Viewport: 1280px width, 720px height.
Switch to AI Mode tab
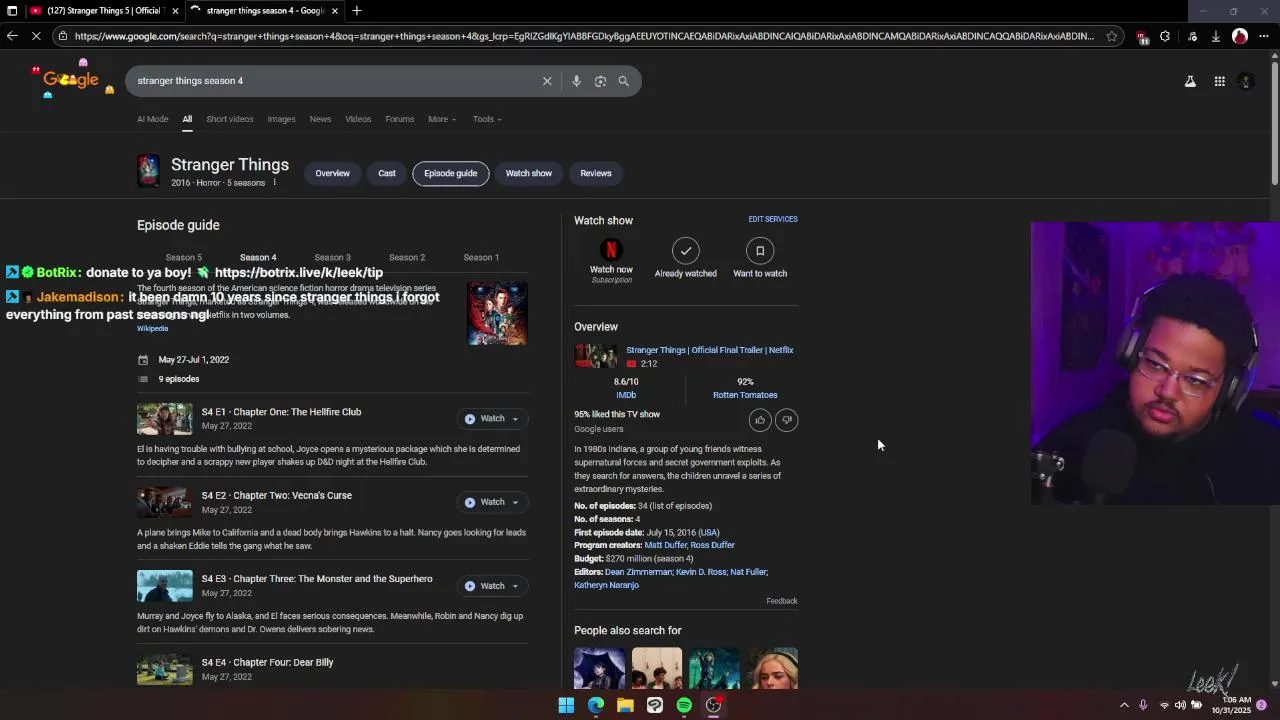pyautogui.click(x=153, y=119)
